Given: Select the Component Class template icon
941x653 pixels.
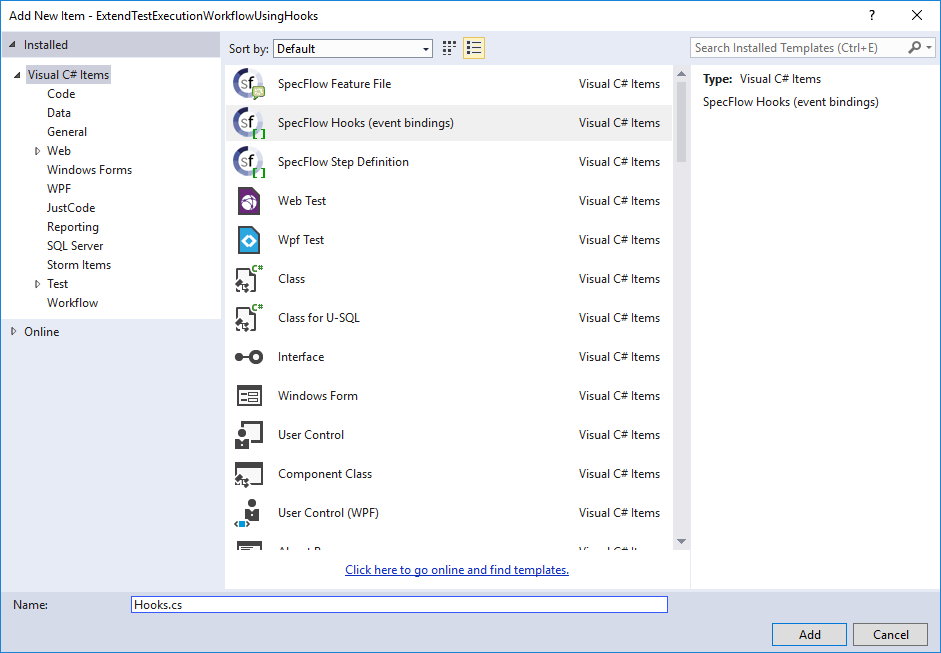Looking at the screenshot, I should pos(249,473).
